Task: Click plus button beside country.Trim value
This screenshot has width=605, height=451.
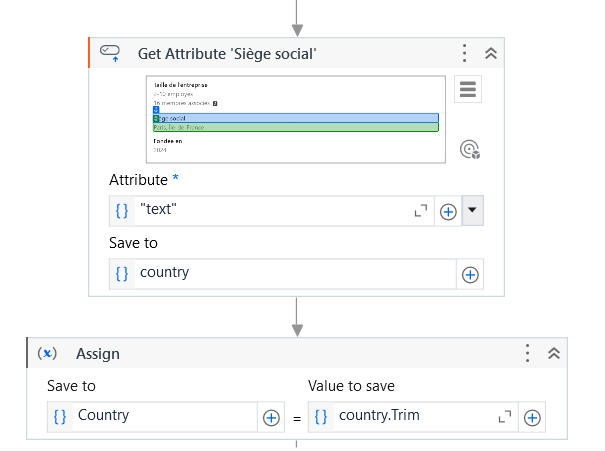Action: [x=533, y=417]
